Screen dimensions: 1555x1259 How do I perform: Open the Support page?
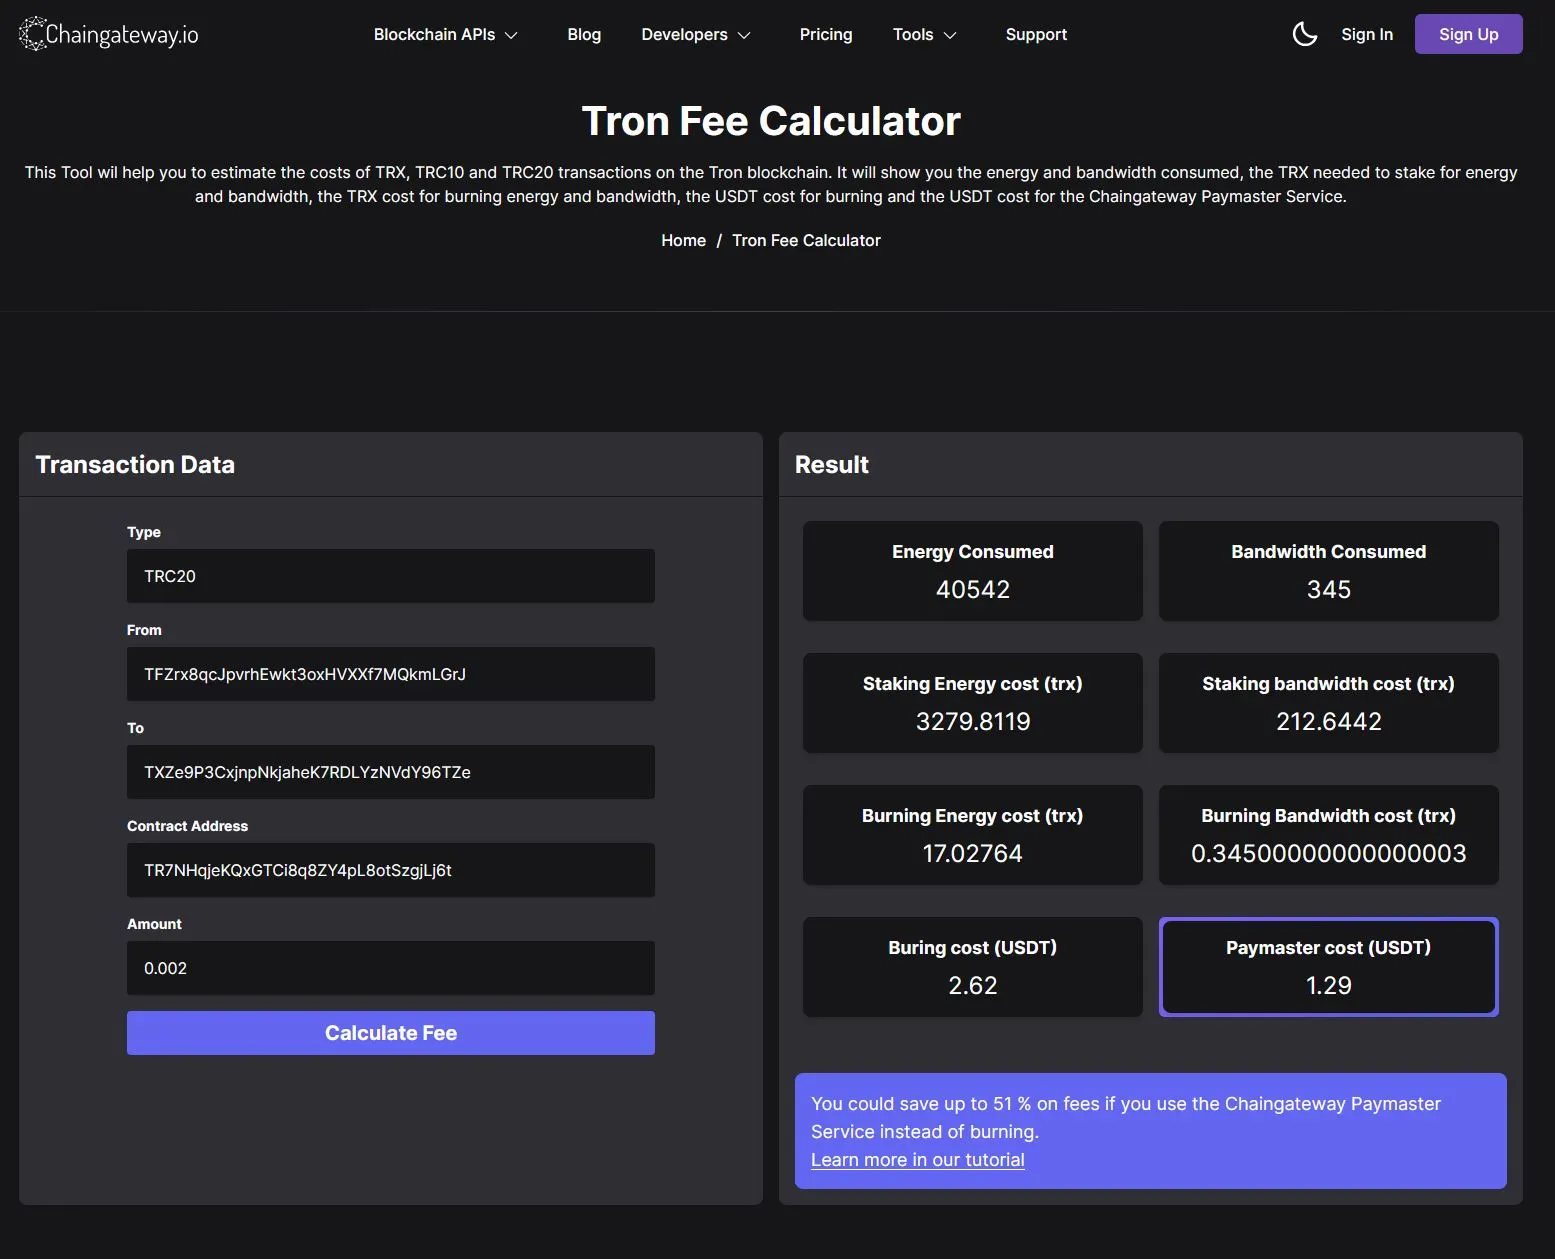[1036, 34]
